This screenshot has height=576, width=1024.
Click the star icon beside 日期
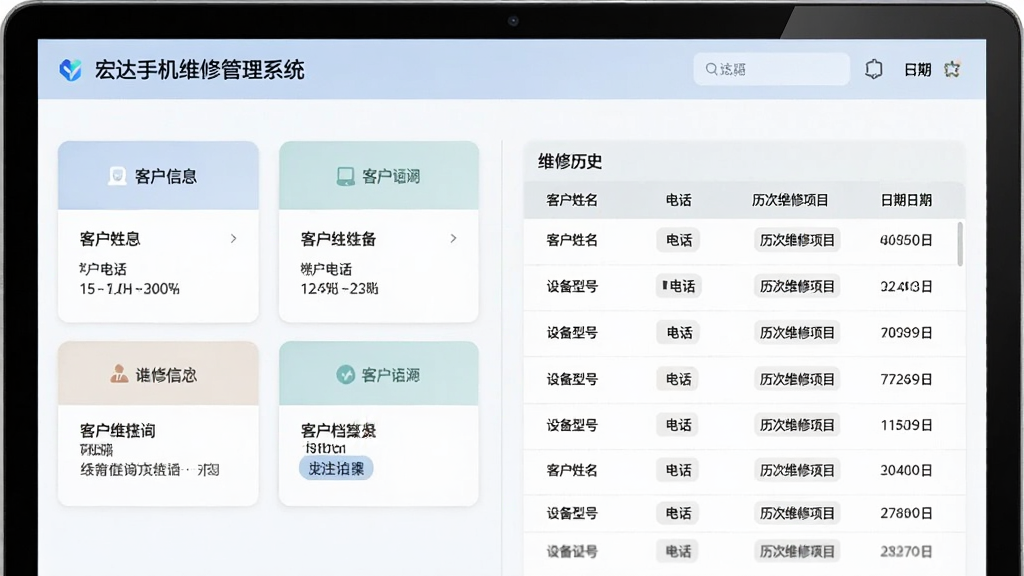(x=952, y=69)
